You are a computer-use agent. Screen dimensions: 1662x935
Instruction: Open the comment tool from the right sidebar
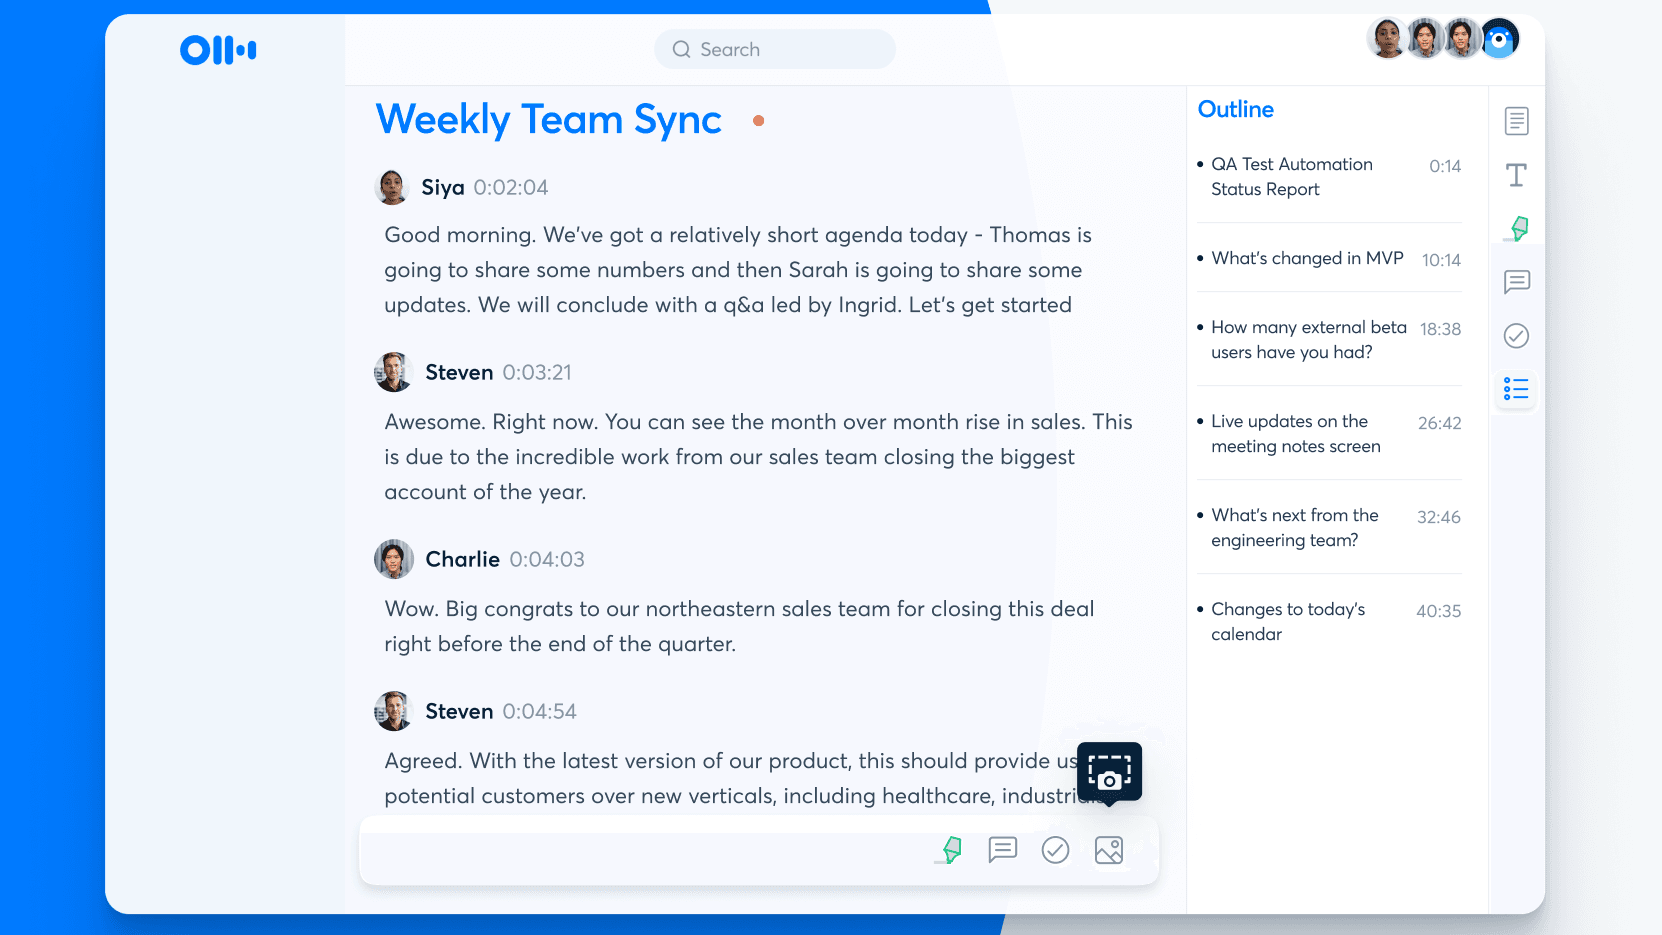[1516, 282]
